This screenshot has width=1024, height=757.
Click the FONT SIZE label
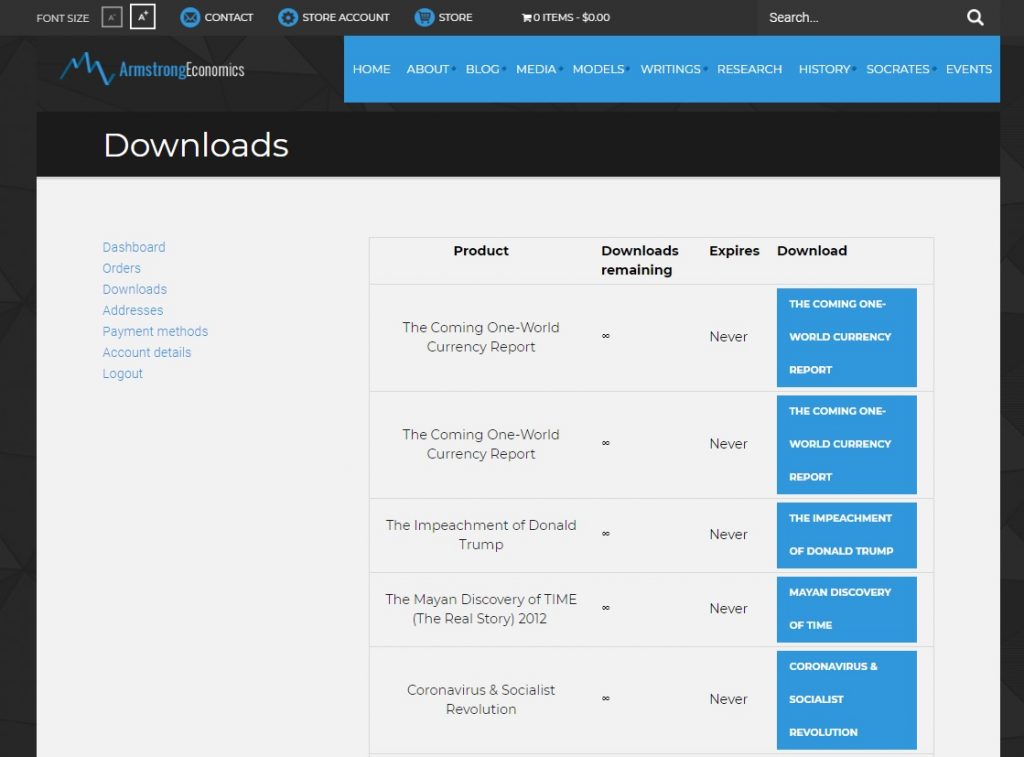click(x=63, y=18)
